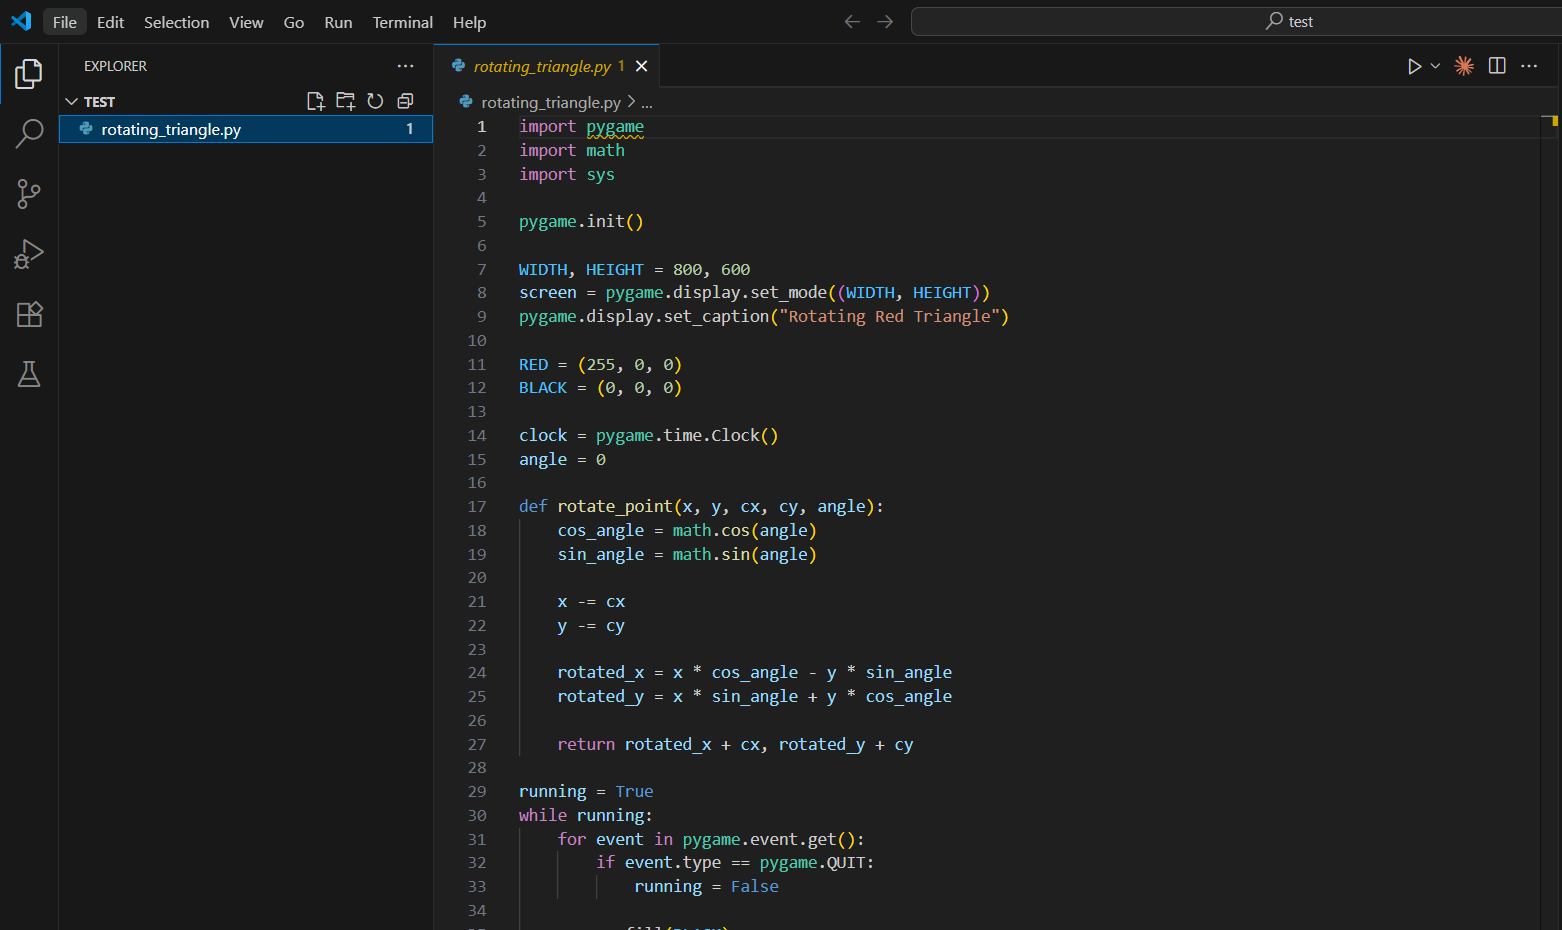This screenshot has height=930, width=1562.
Task: Click 'return' keyword on line 27
Action: (x=586, y=745)
